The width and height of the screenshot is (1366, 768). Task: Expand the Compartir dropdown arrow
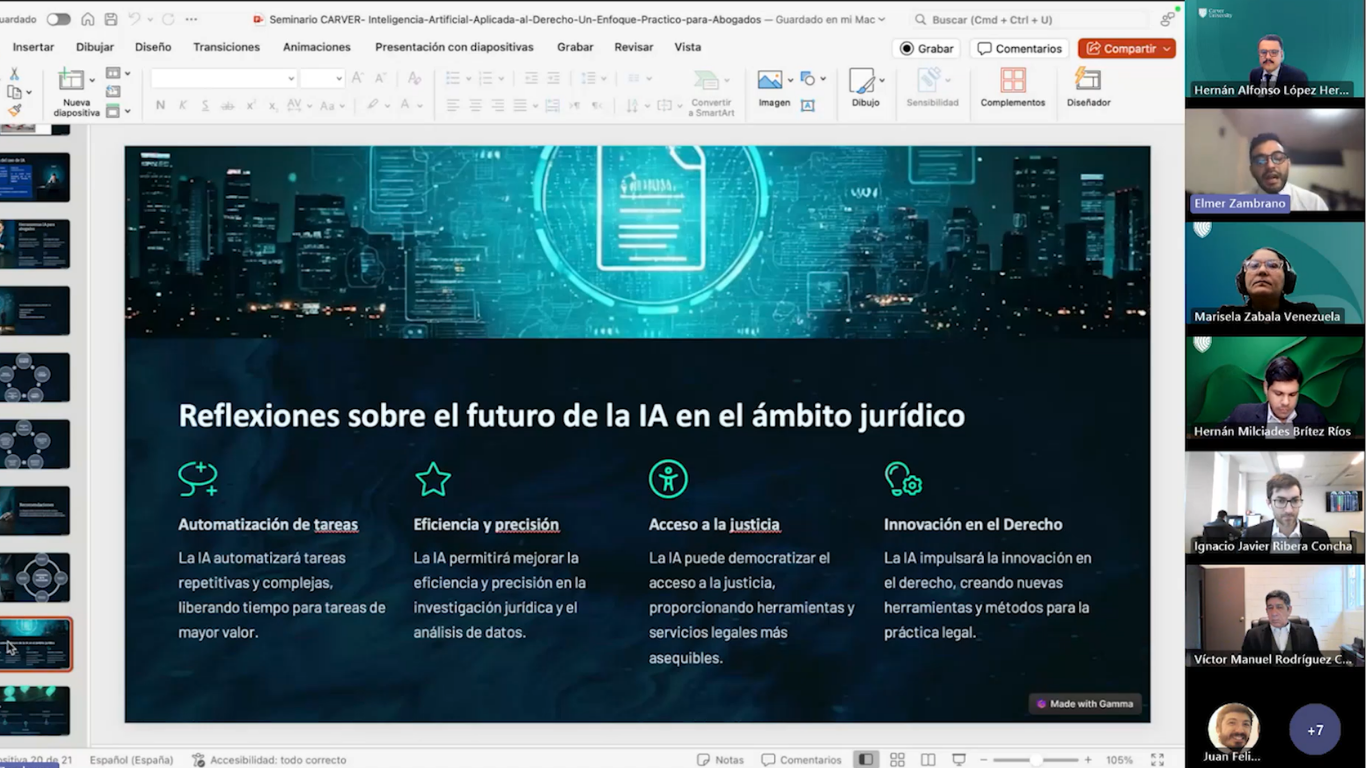[1166, 49]
